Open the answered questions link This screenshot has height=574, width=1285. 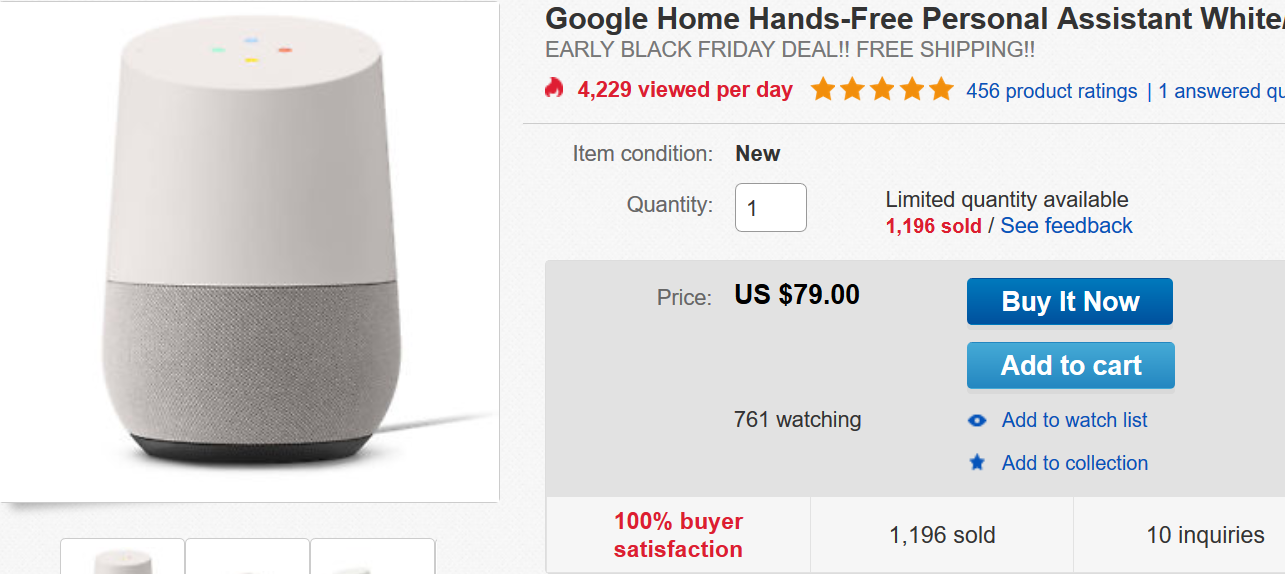tap(1221, 91)
